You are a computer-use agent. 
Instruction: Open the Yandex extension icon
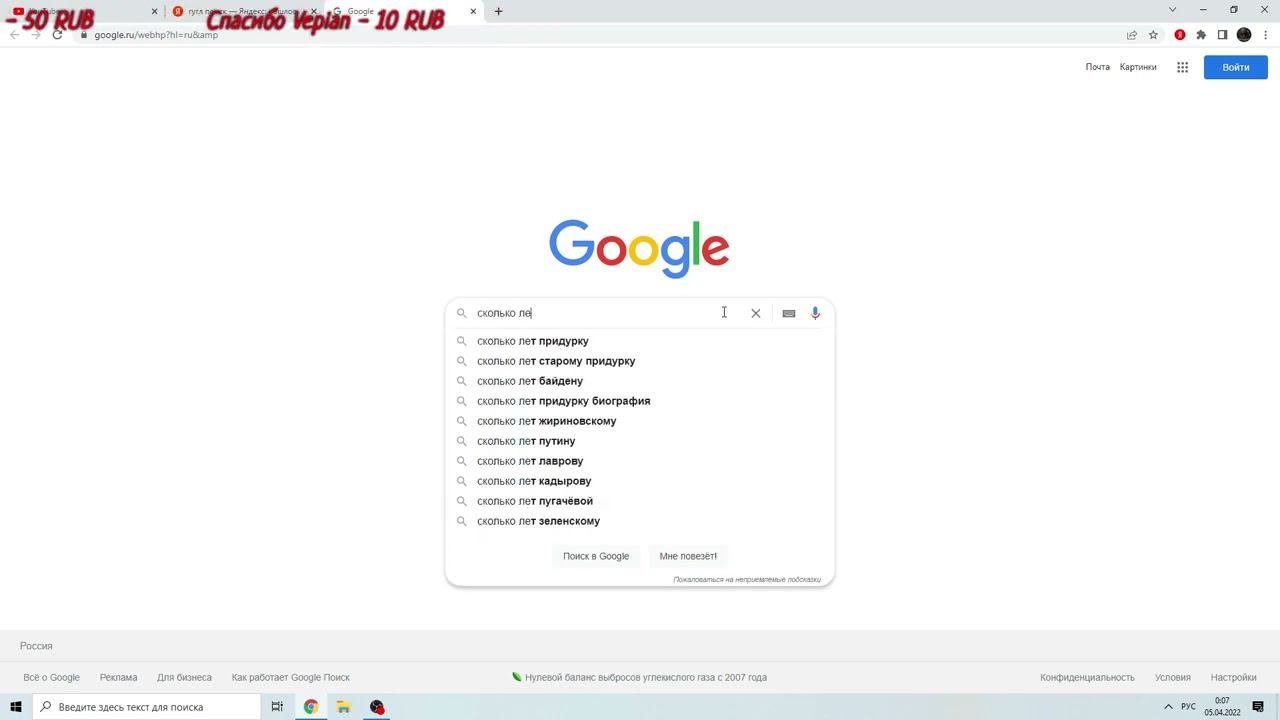click(1180, 35)
